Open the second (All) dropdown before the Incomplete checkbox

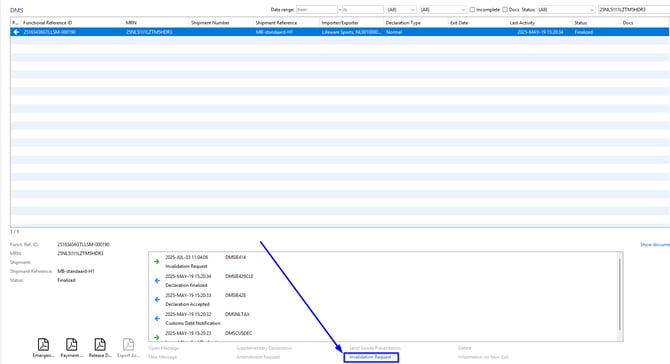(443, 9)
